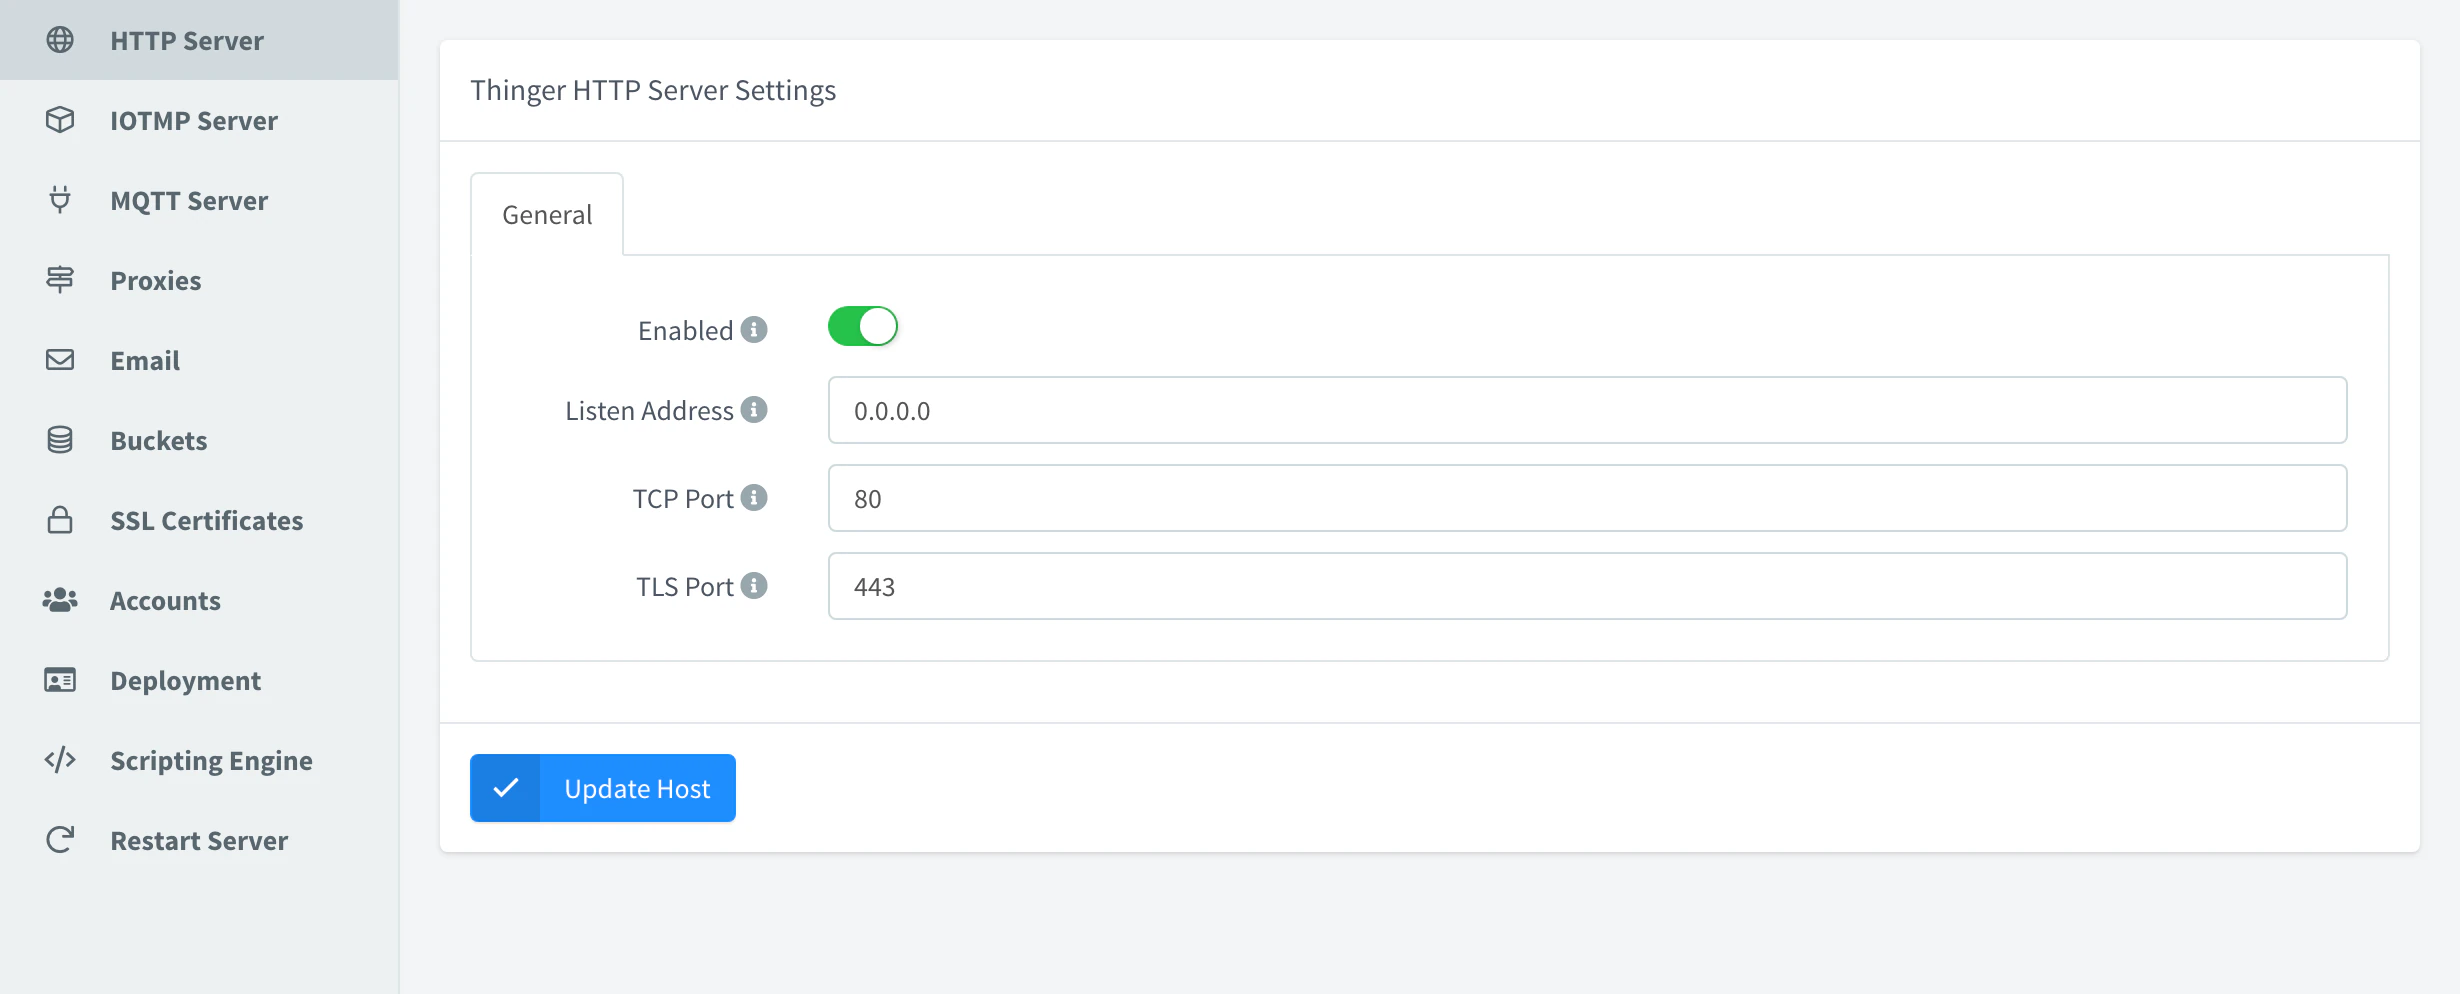
Task: Go to Scripting Engine settings
Action: [199, 760]
